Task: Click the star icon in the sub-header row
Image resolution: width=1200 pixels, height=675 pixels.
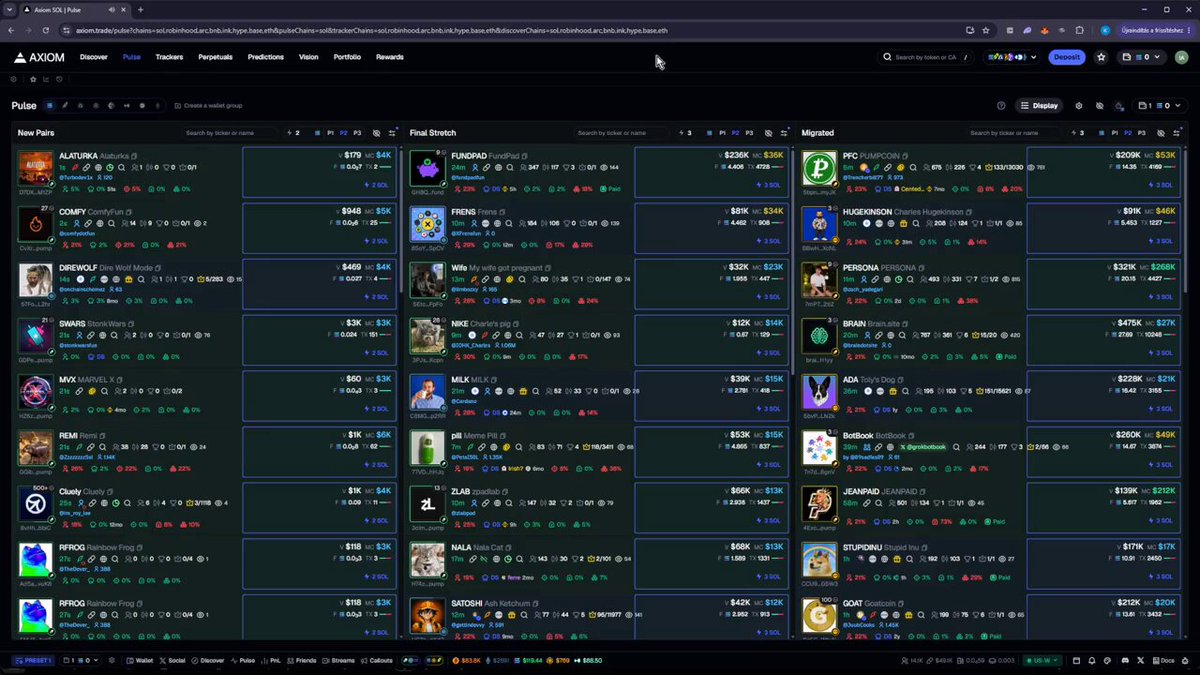Action: coord(33,79)
